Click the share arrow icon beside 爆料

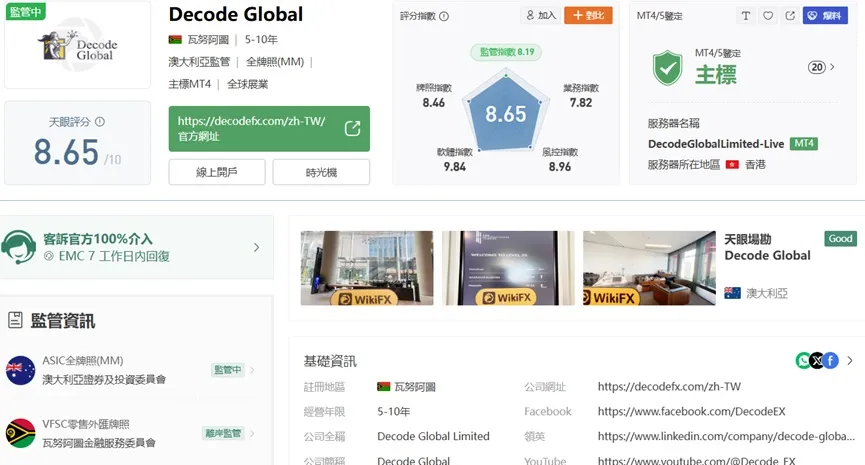click(x=790, y=15)
